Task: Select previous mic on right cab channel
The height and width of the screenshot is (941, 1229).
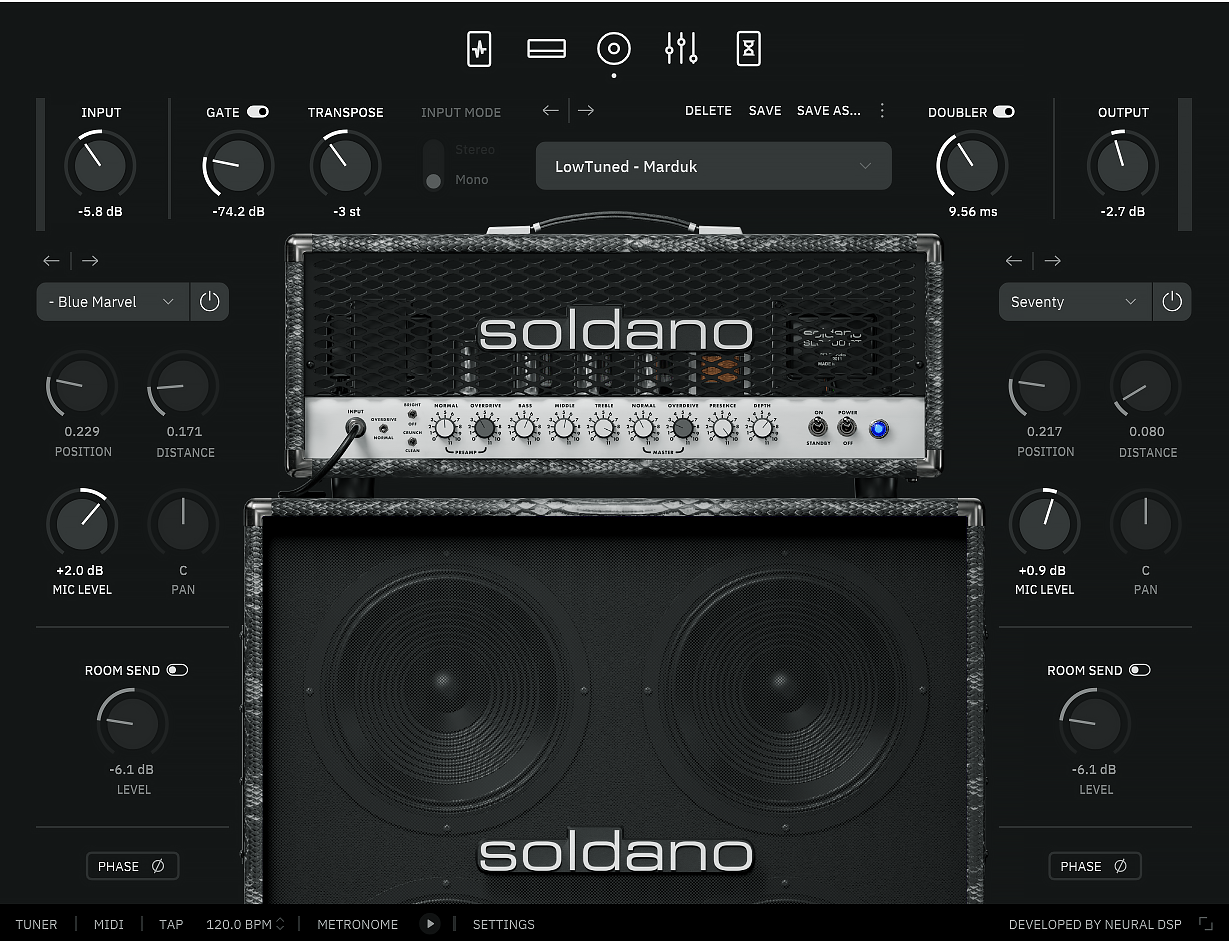Action: [1014, 261]
